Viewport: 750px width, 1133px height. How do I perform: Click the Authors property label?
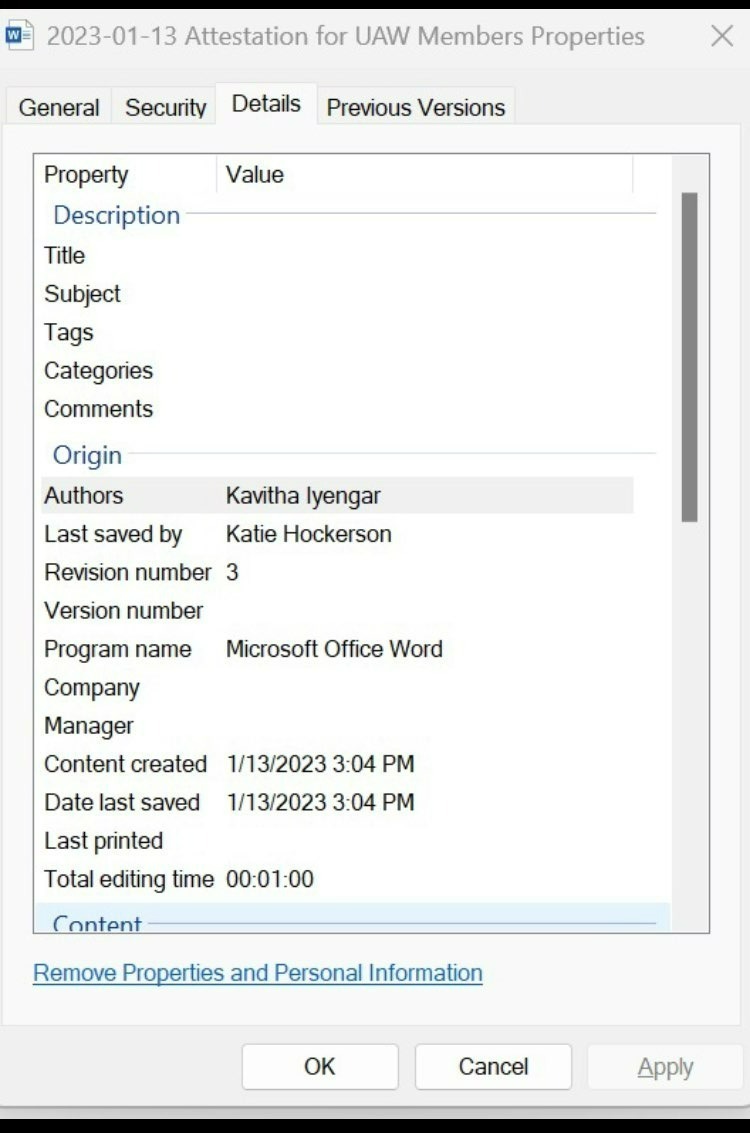pyautogui.click(x=84, y=495)
